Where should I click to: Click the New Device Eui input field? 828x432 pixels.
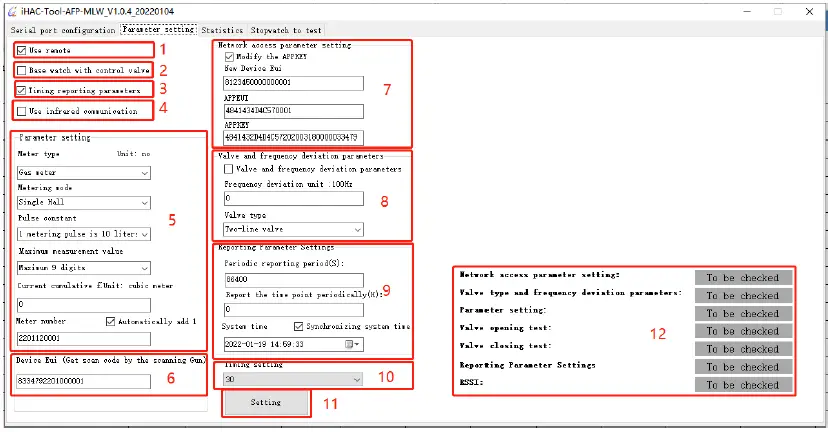pos(294,83)
